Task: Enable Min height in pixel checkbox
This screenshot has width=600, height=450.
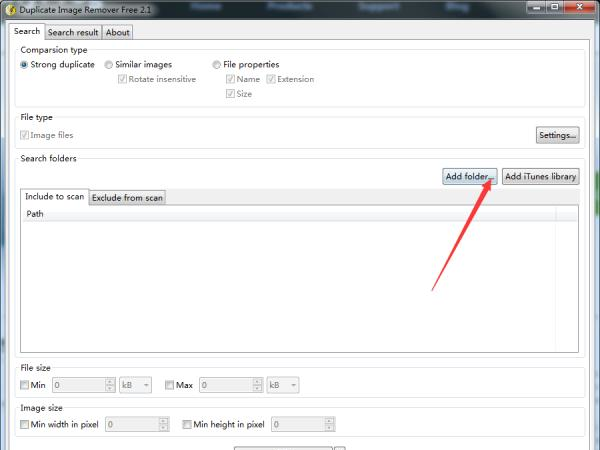Action: pos(187,424)
